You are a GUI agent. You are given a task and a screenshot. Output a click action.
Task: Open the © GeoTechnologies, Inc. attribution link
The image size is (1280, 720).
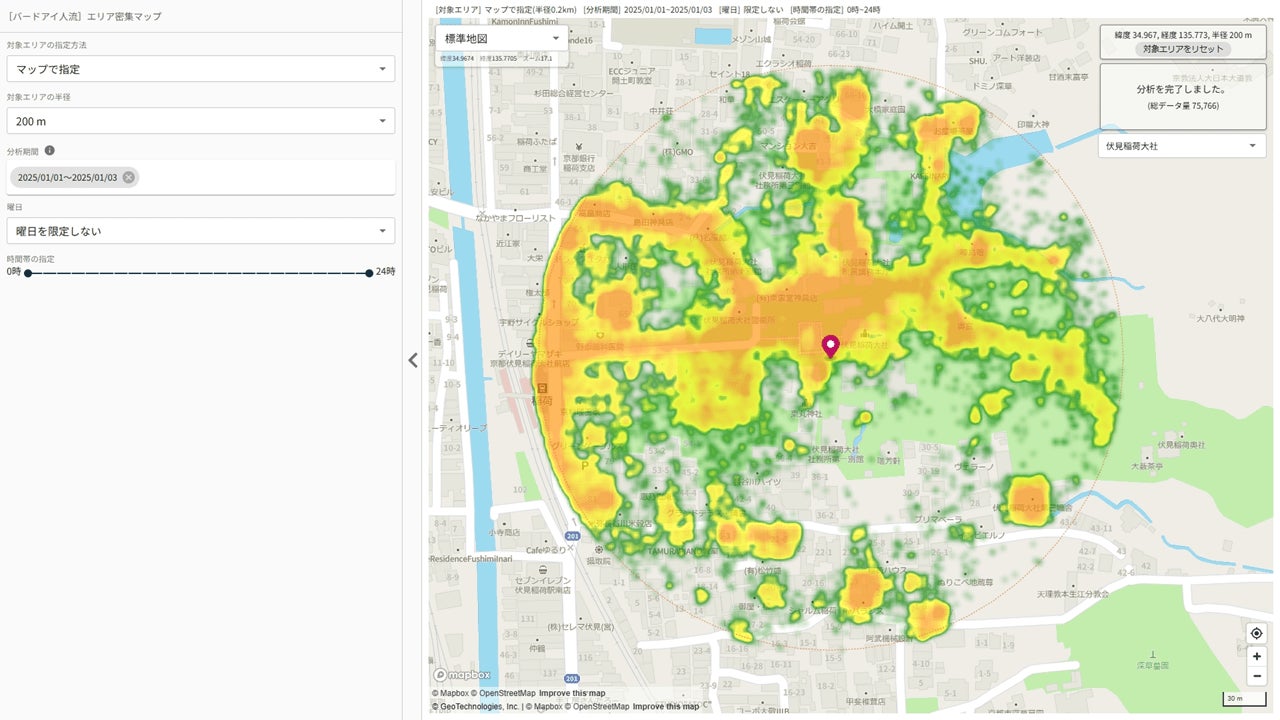[x=475, y=707]
